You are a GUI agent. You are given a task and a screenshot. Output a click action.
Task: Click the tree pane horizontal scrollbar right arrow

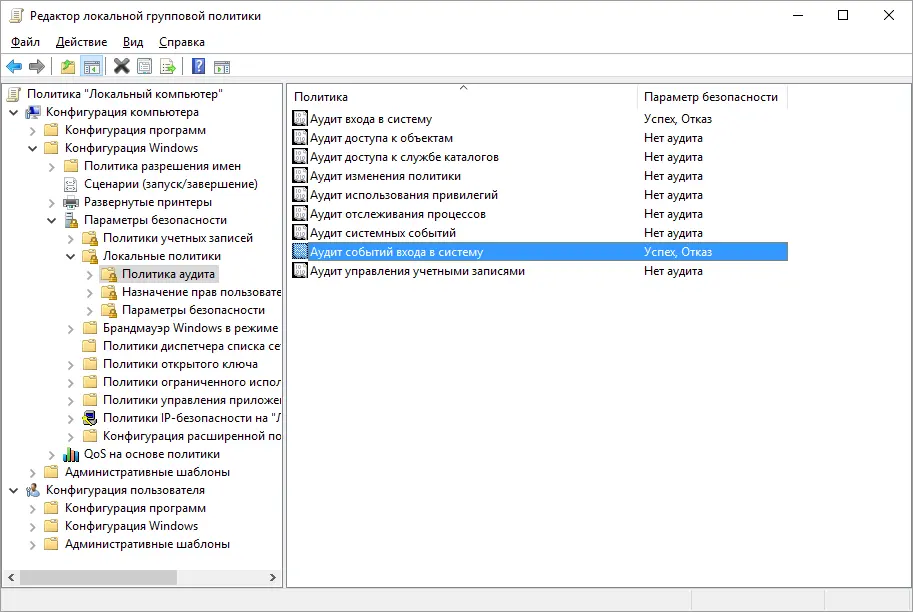point(273,578)
